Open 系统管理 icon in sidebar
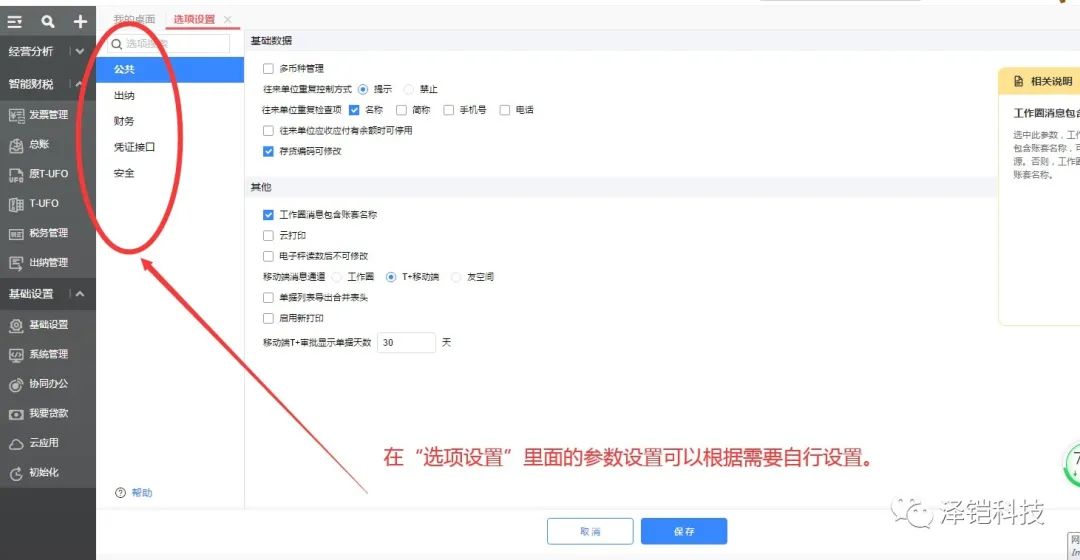The width and height of the screenshot is (1080, 560). (x=16, y=355)
